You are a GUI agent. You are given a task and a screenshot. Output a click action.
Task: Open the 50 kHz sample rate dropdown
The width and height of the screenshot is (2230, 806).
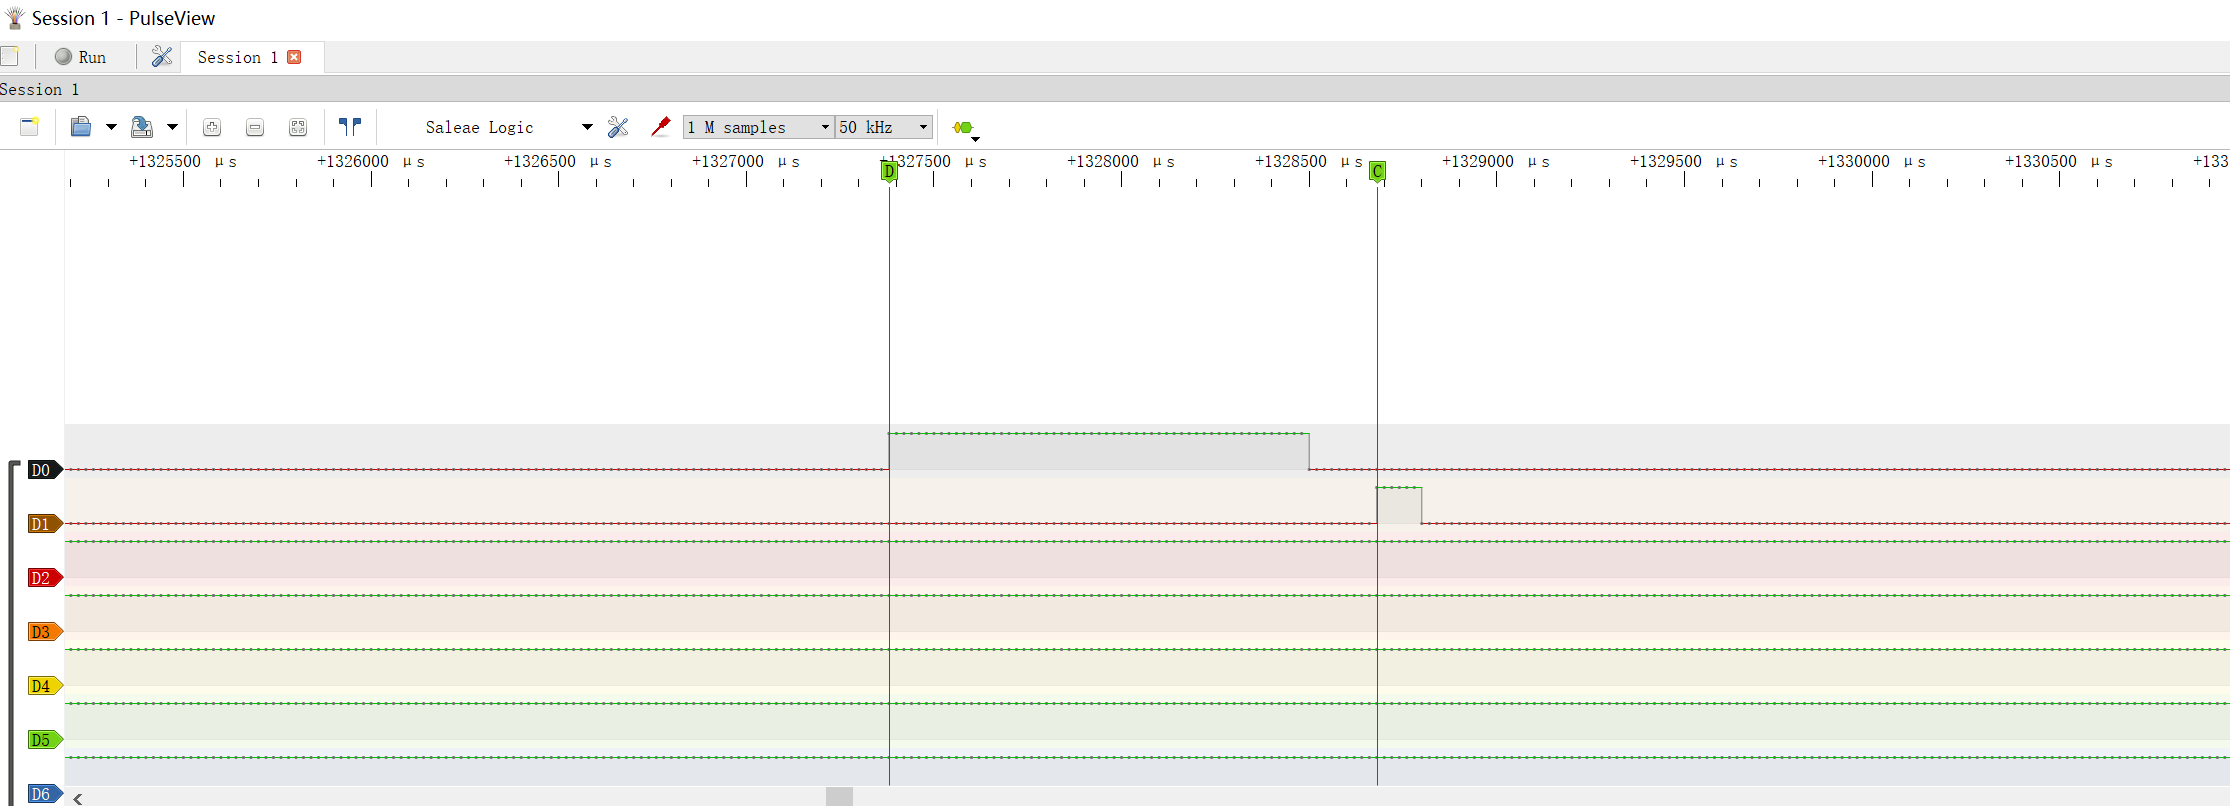tap(885, 127)
